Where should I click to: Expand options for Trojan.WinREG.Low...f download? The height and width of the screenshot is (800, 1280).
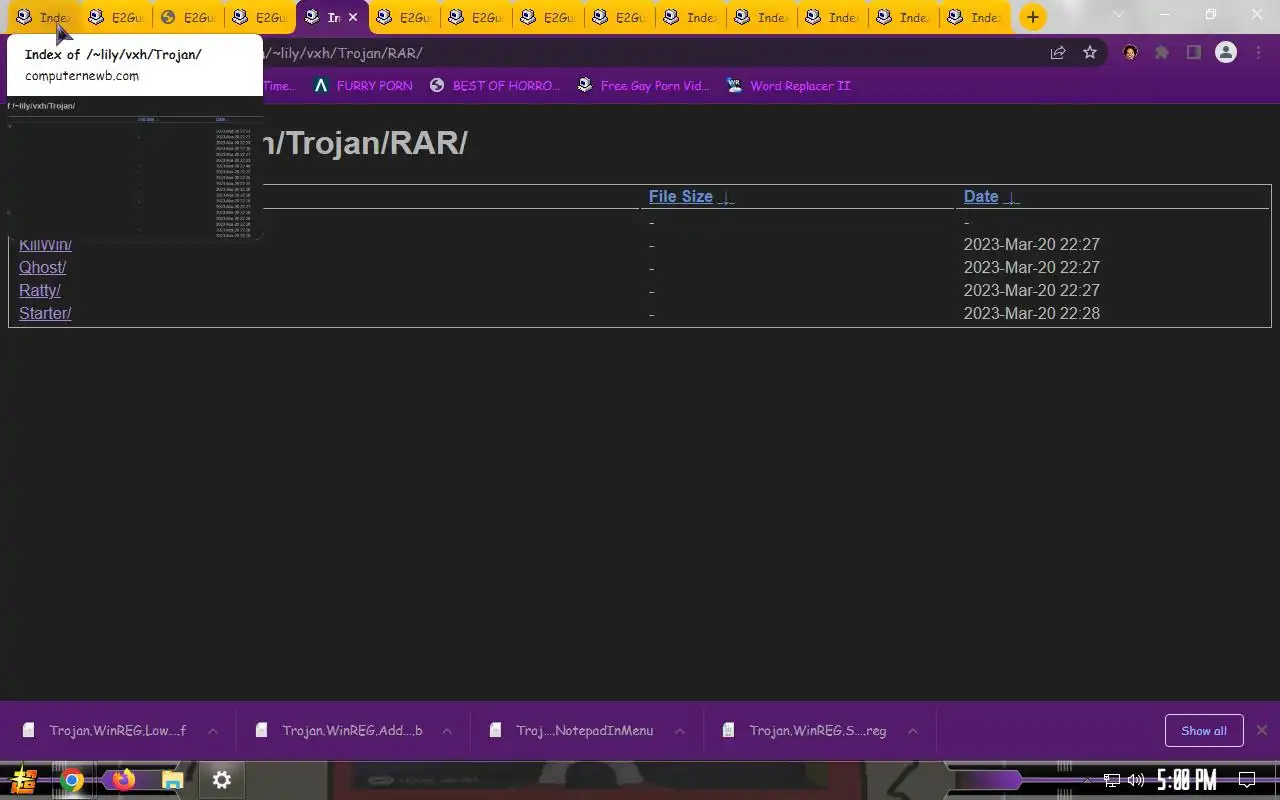(213, 731)
